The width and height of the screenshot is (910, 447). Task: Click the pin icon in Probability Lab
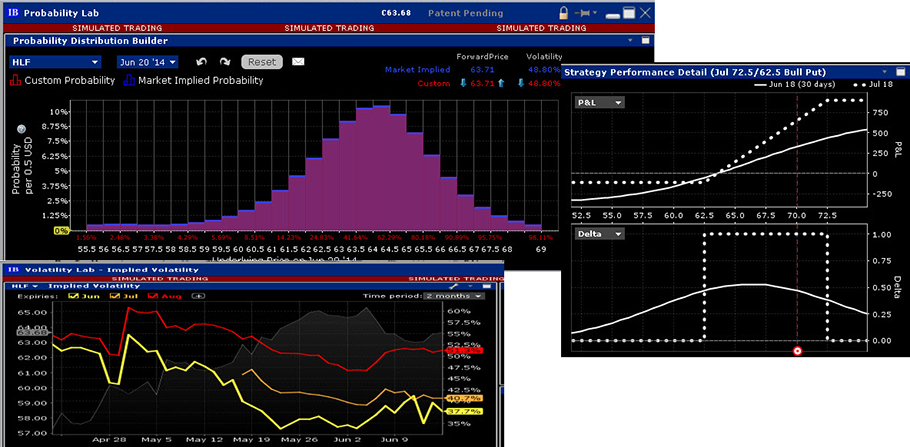pyautogui.click(x=583, y=13)
